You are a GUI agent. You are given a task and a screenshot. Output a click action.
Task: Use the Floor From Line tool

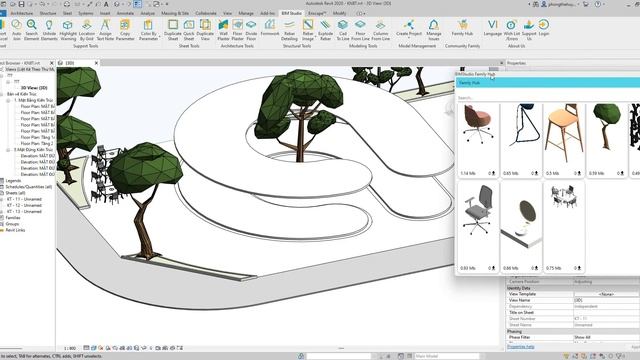(360, 30)
